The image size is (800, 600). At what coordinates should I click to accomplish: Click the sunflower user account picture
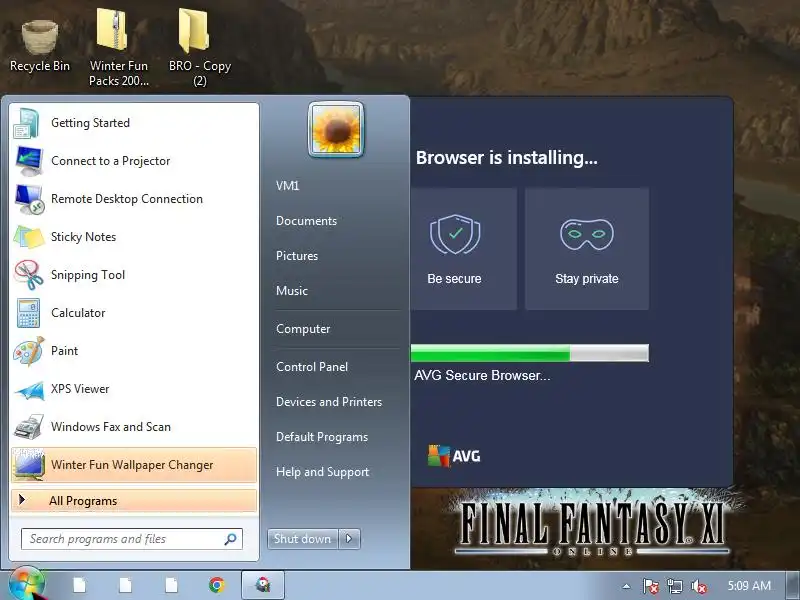tap(336, 129)
